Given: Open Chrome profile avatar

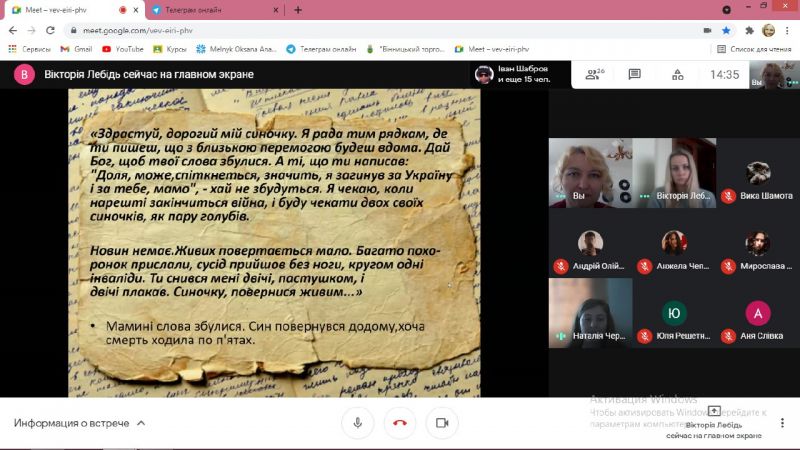Looking at the screenshot, I should coord(768,31).
